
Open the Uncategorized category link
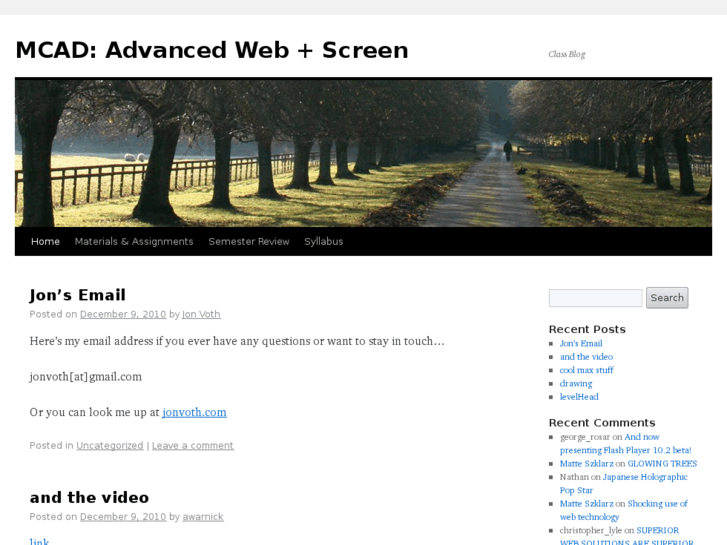click(x=110, y=445)
